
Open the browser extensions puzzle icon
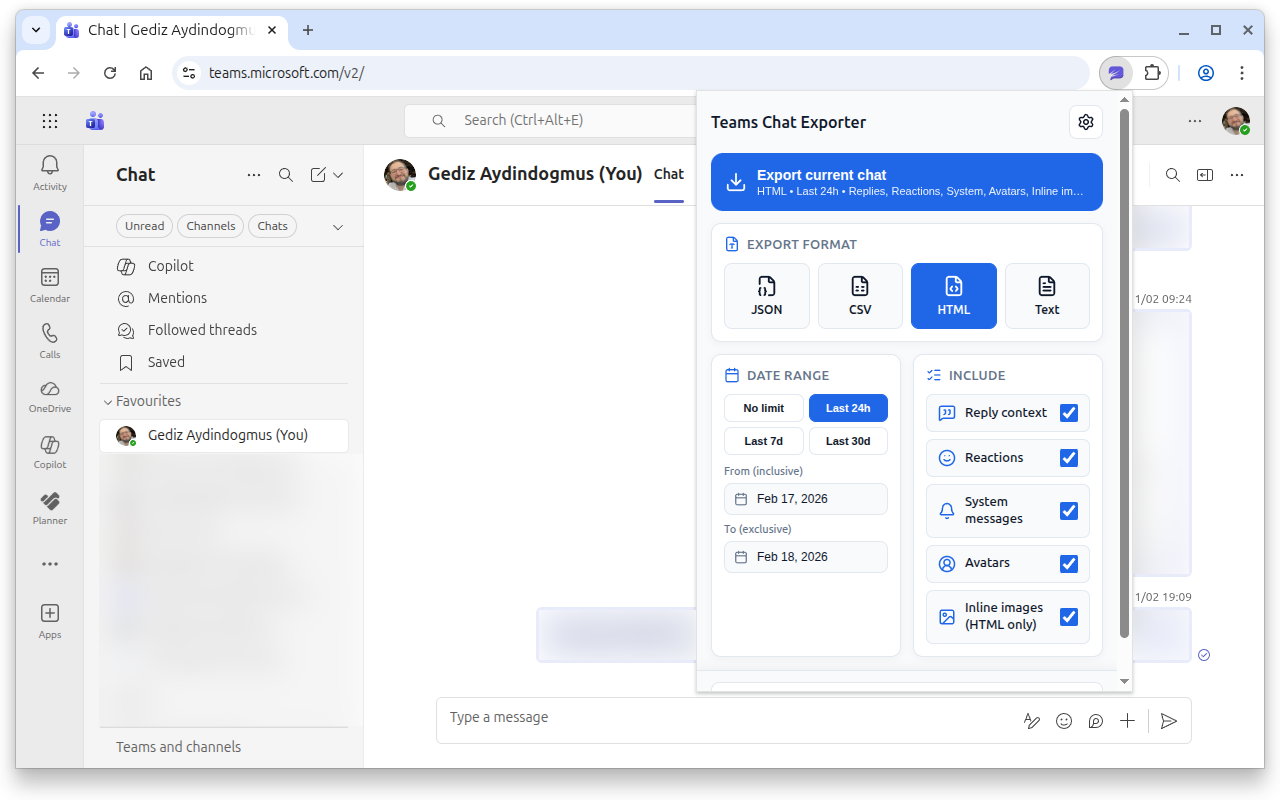point(1152,73)
